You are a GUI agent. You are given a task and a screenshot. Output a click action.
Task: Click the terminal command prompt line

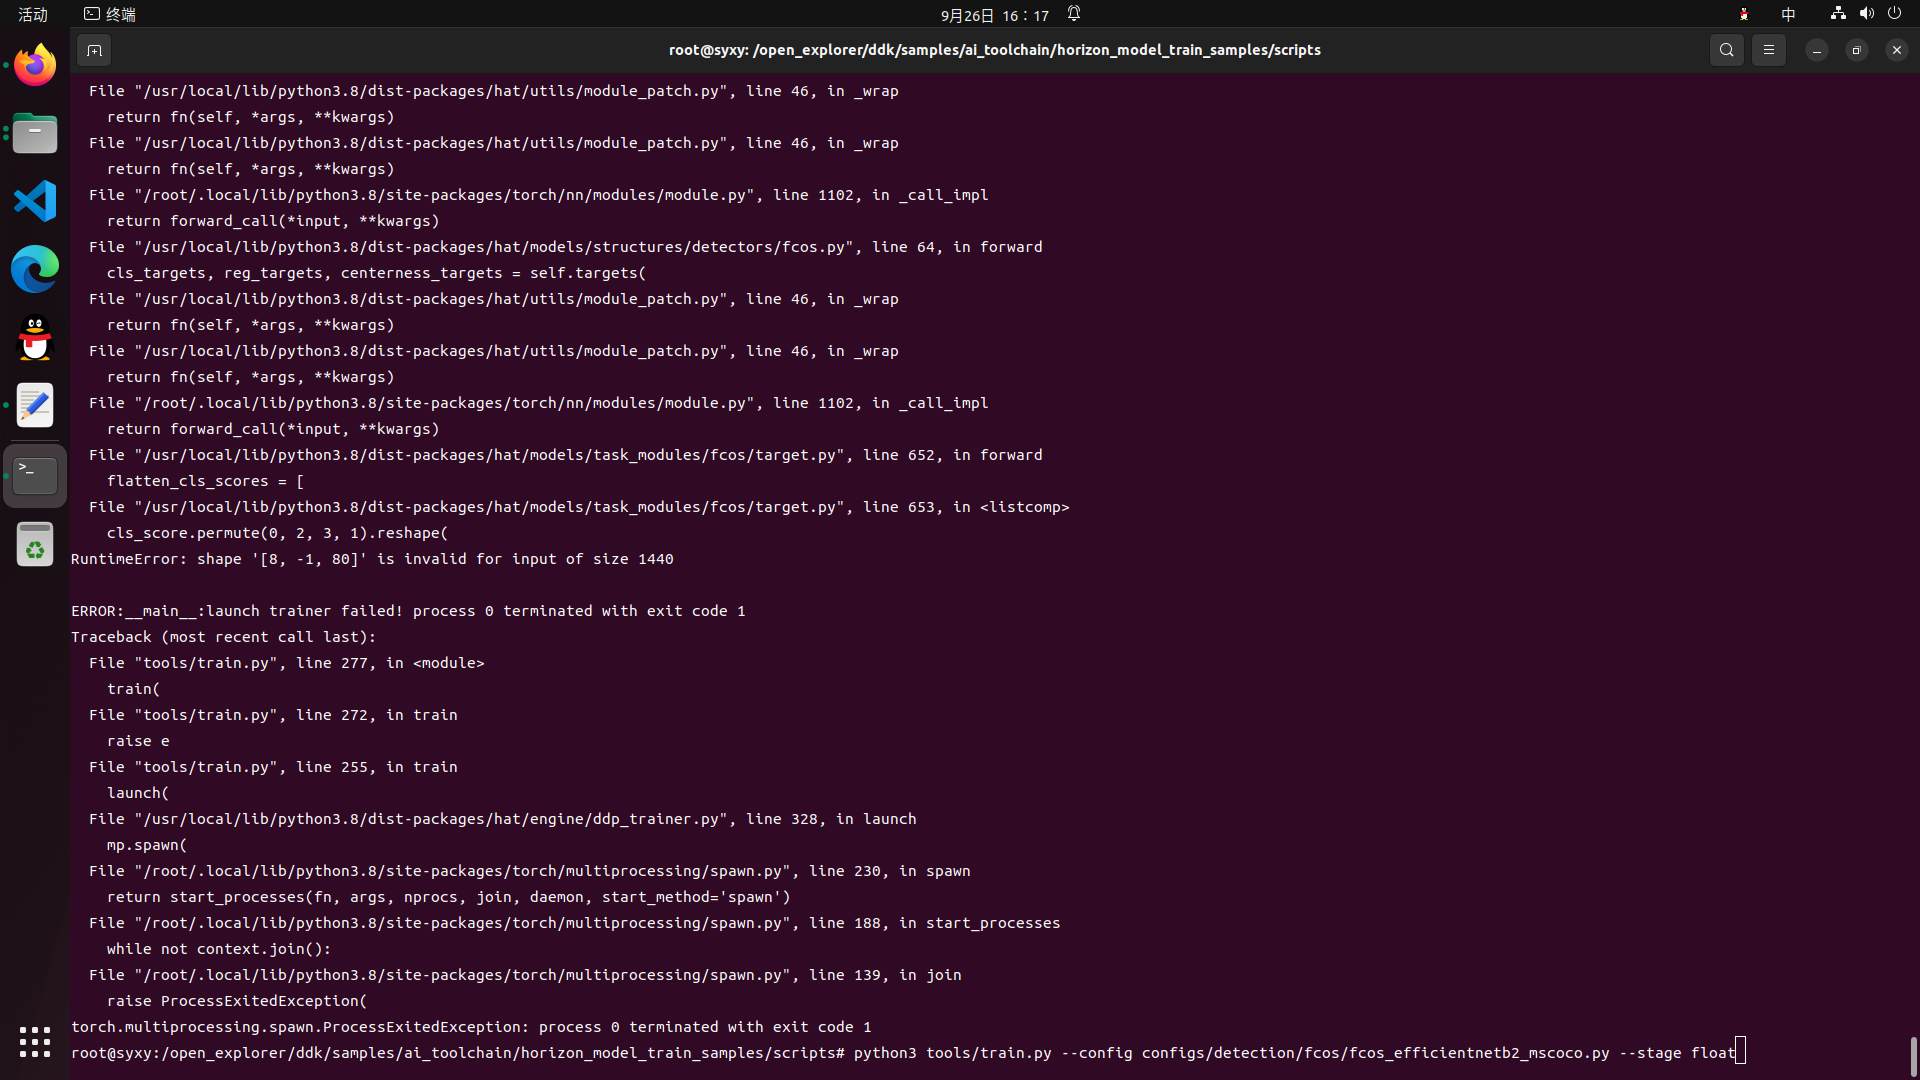click(x=900, y=1053)
